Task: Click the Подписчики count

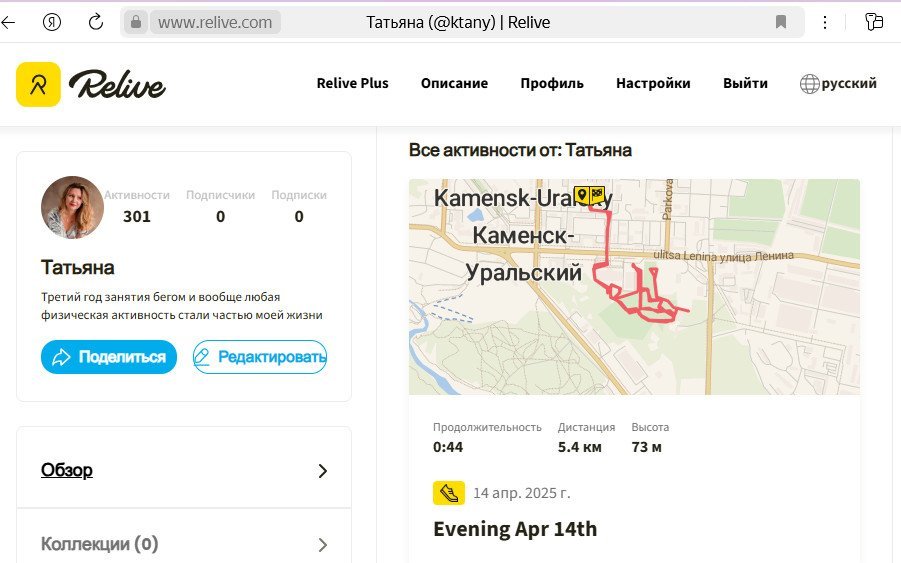Action: 220,217
